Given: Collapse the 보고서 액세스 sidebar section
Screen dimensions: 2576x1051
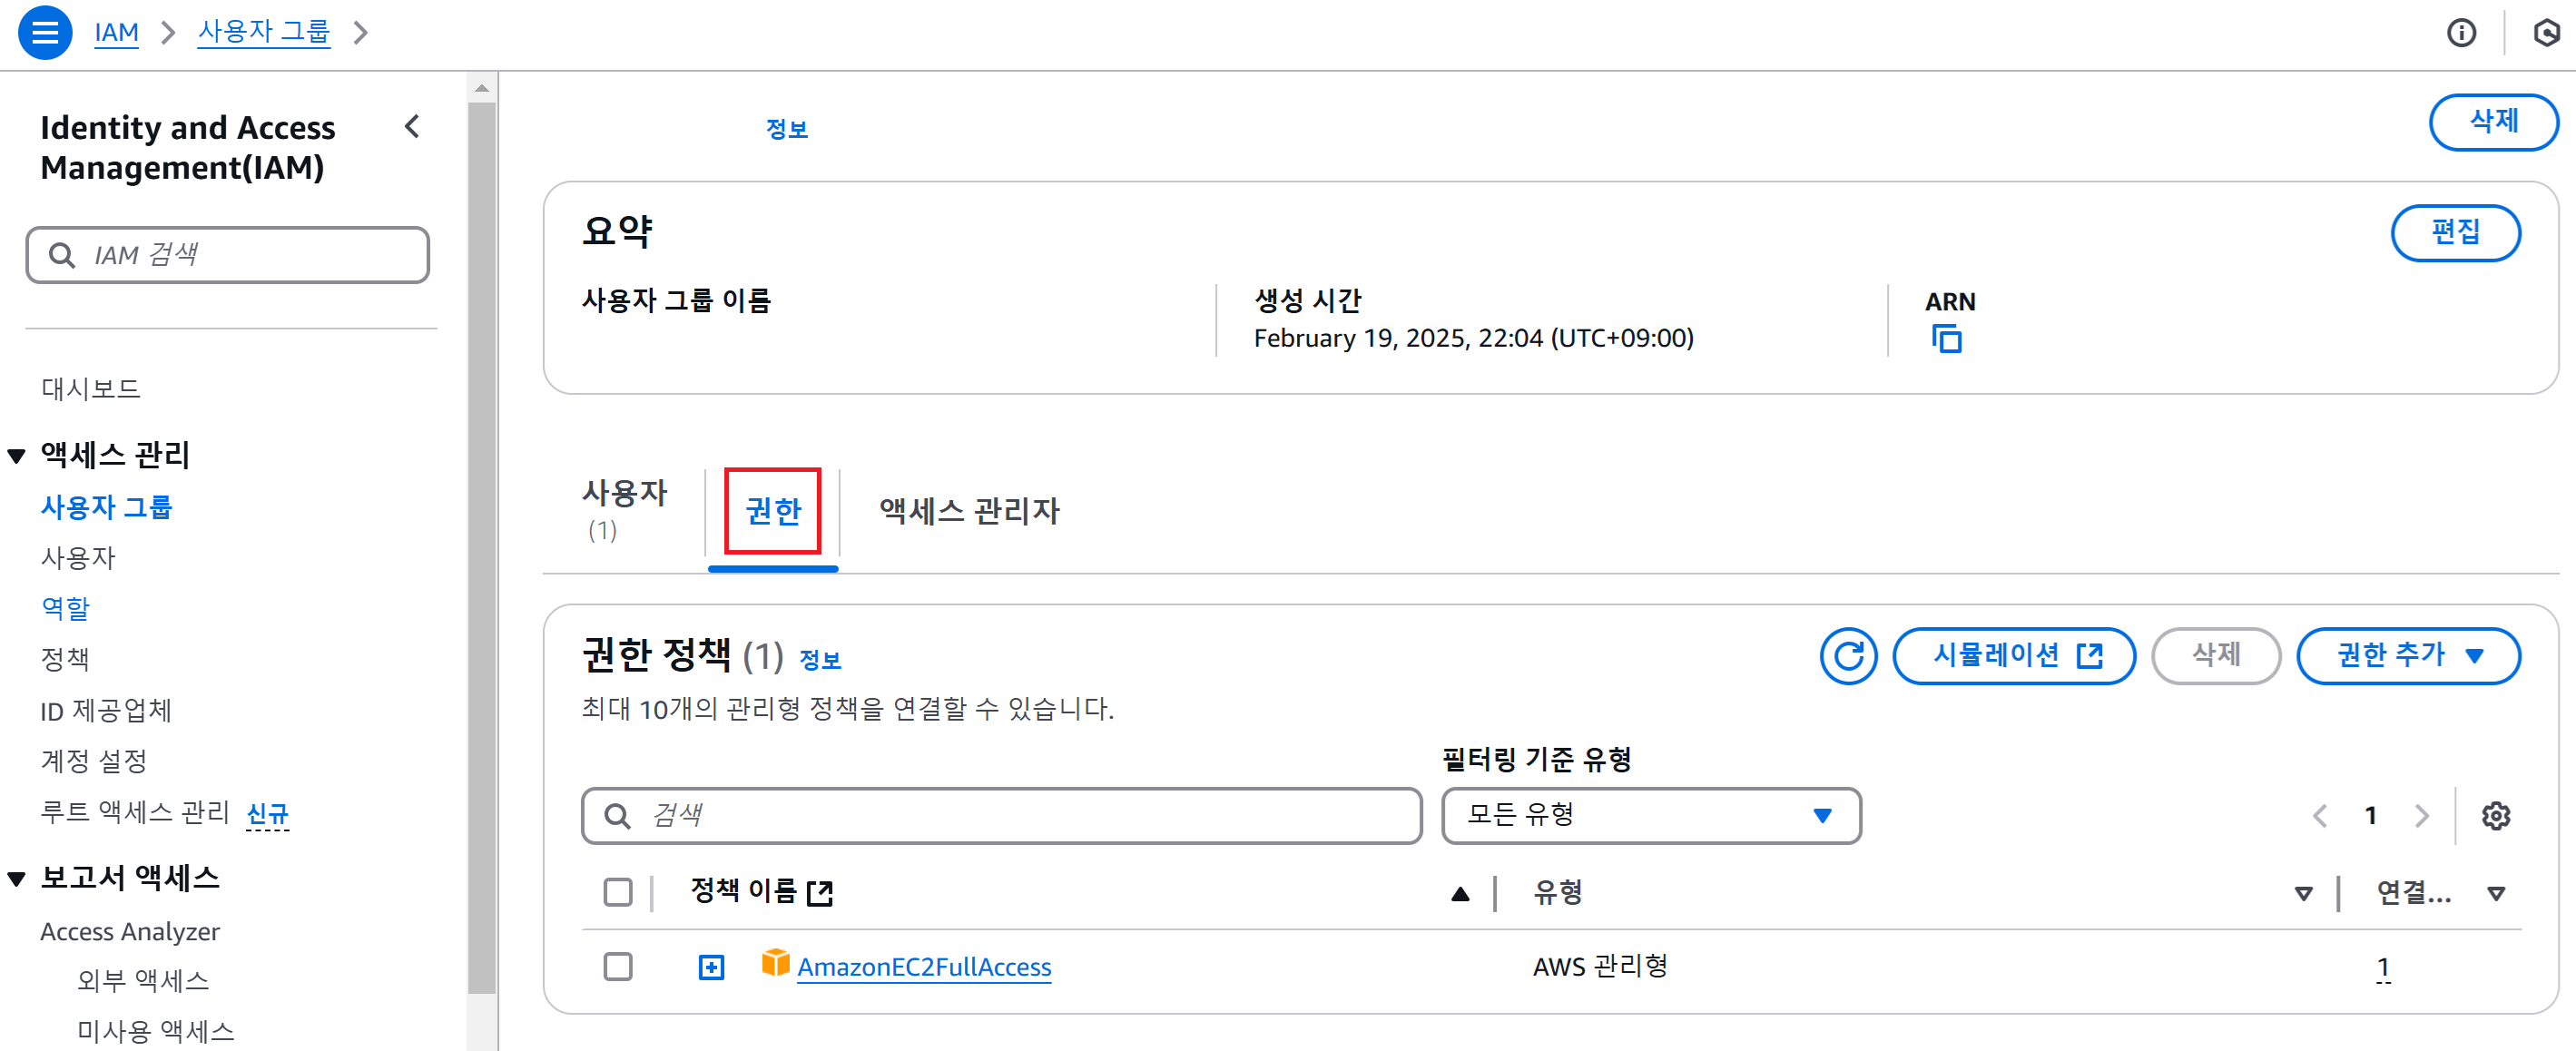Looking at the screenshot, I should coord(16,879).
